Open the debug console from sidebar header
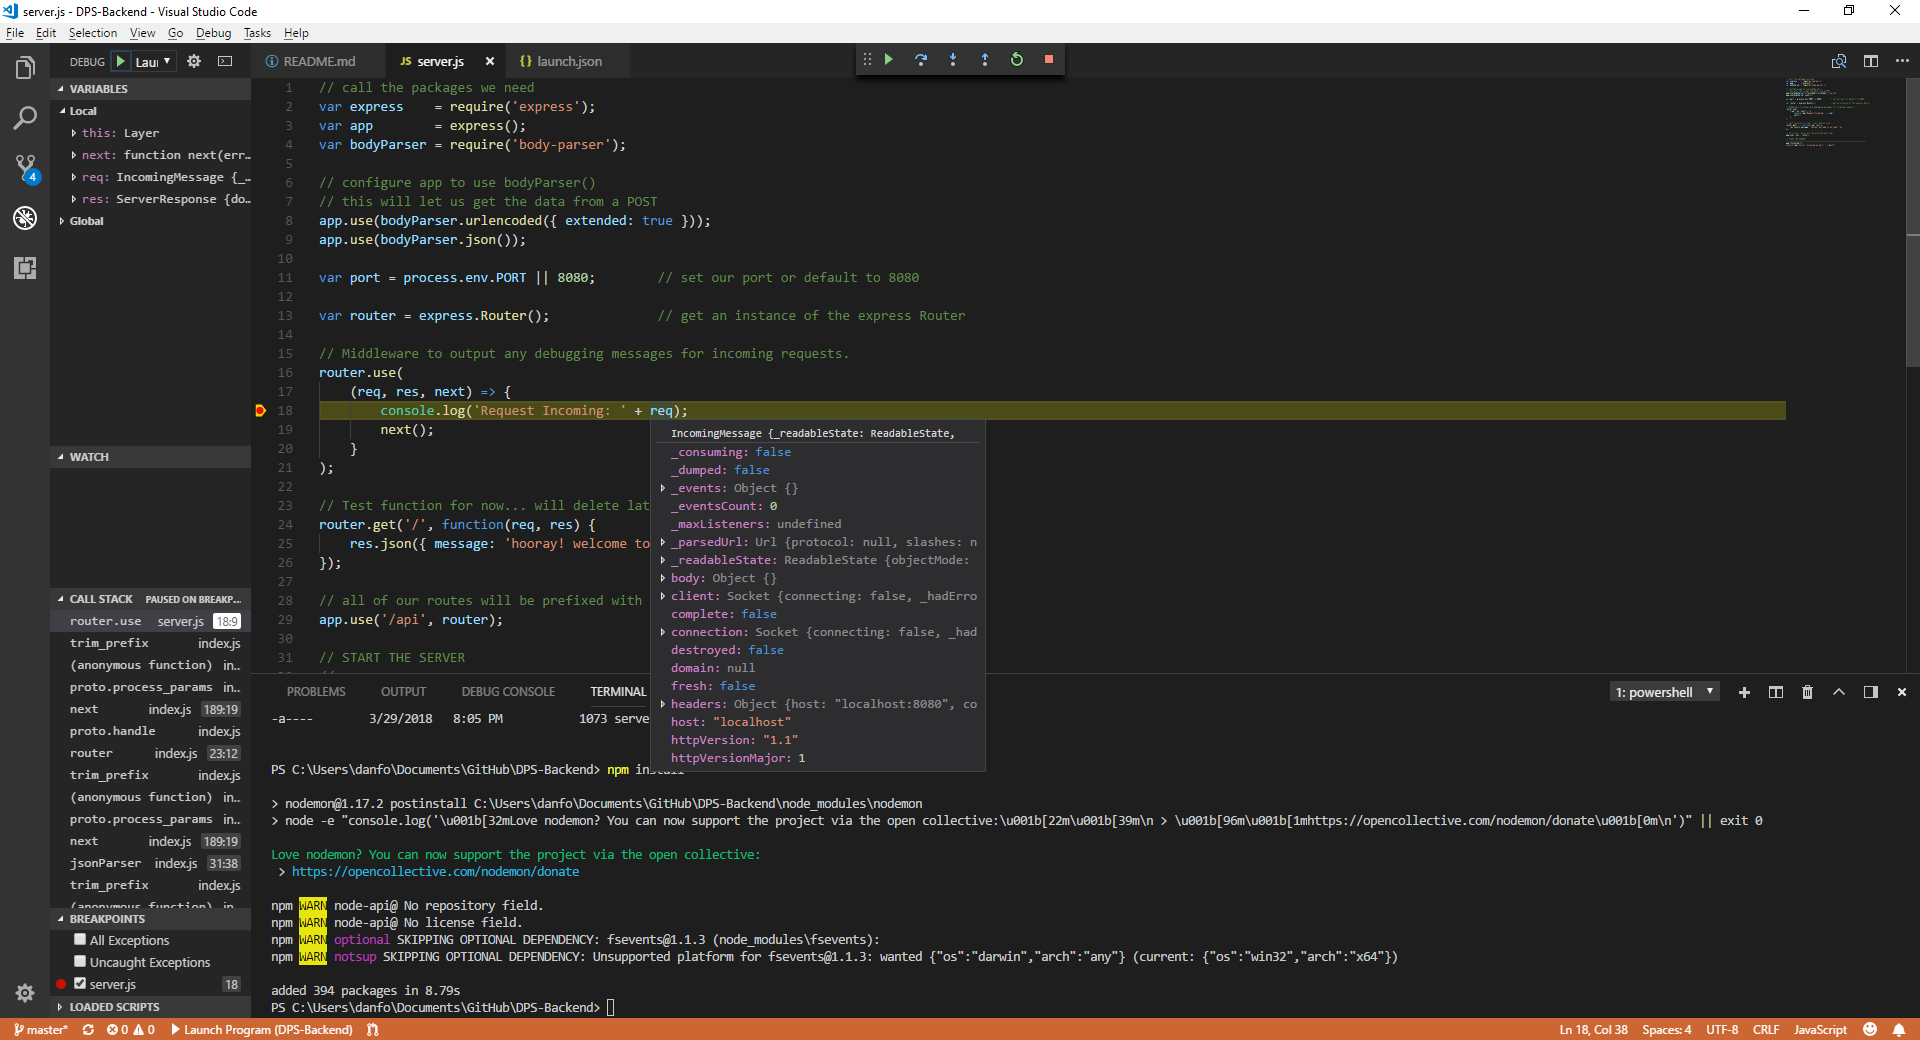Viewport: 1920px width, 1040px height. tap(225, 61)
